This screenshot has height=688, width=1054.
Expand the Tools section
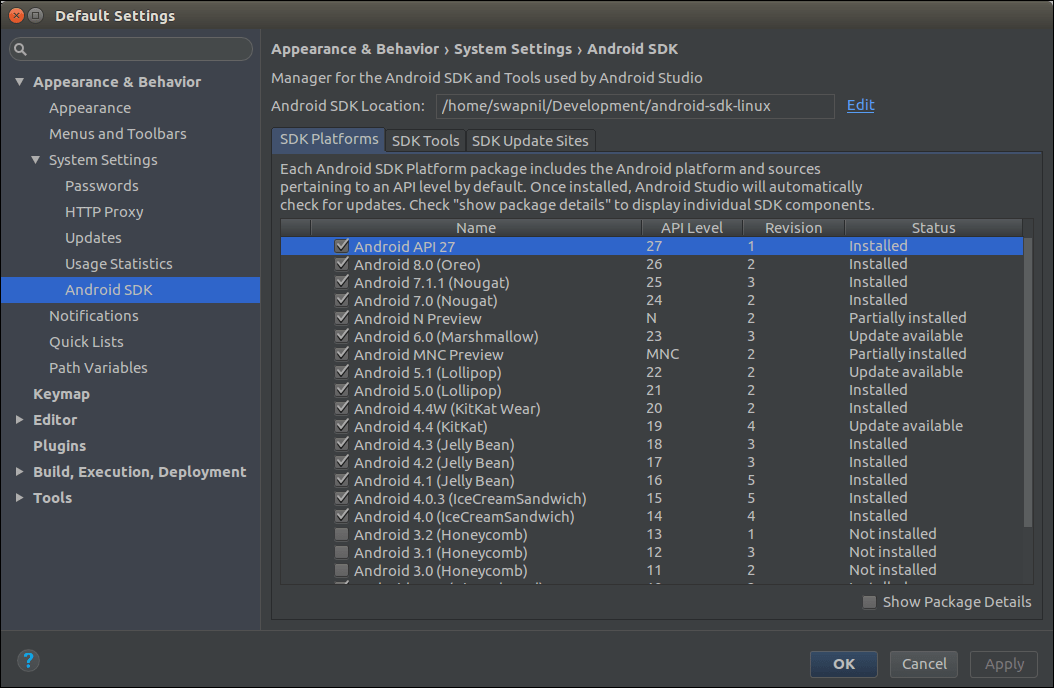[18, 497]
